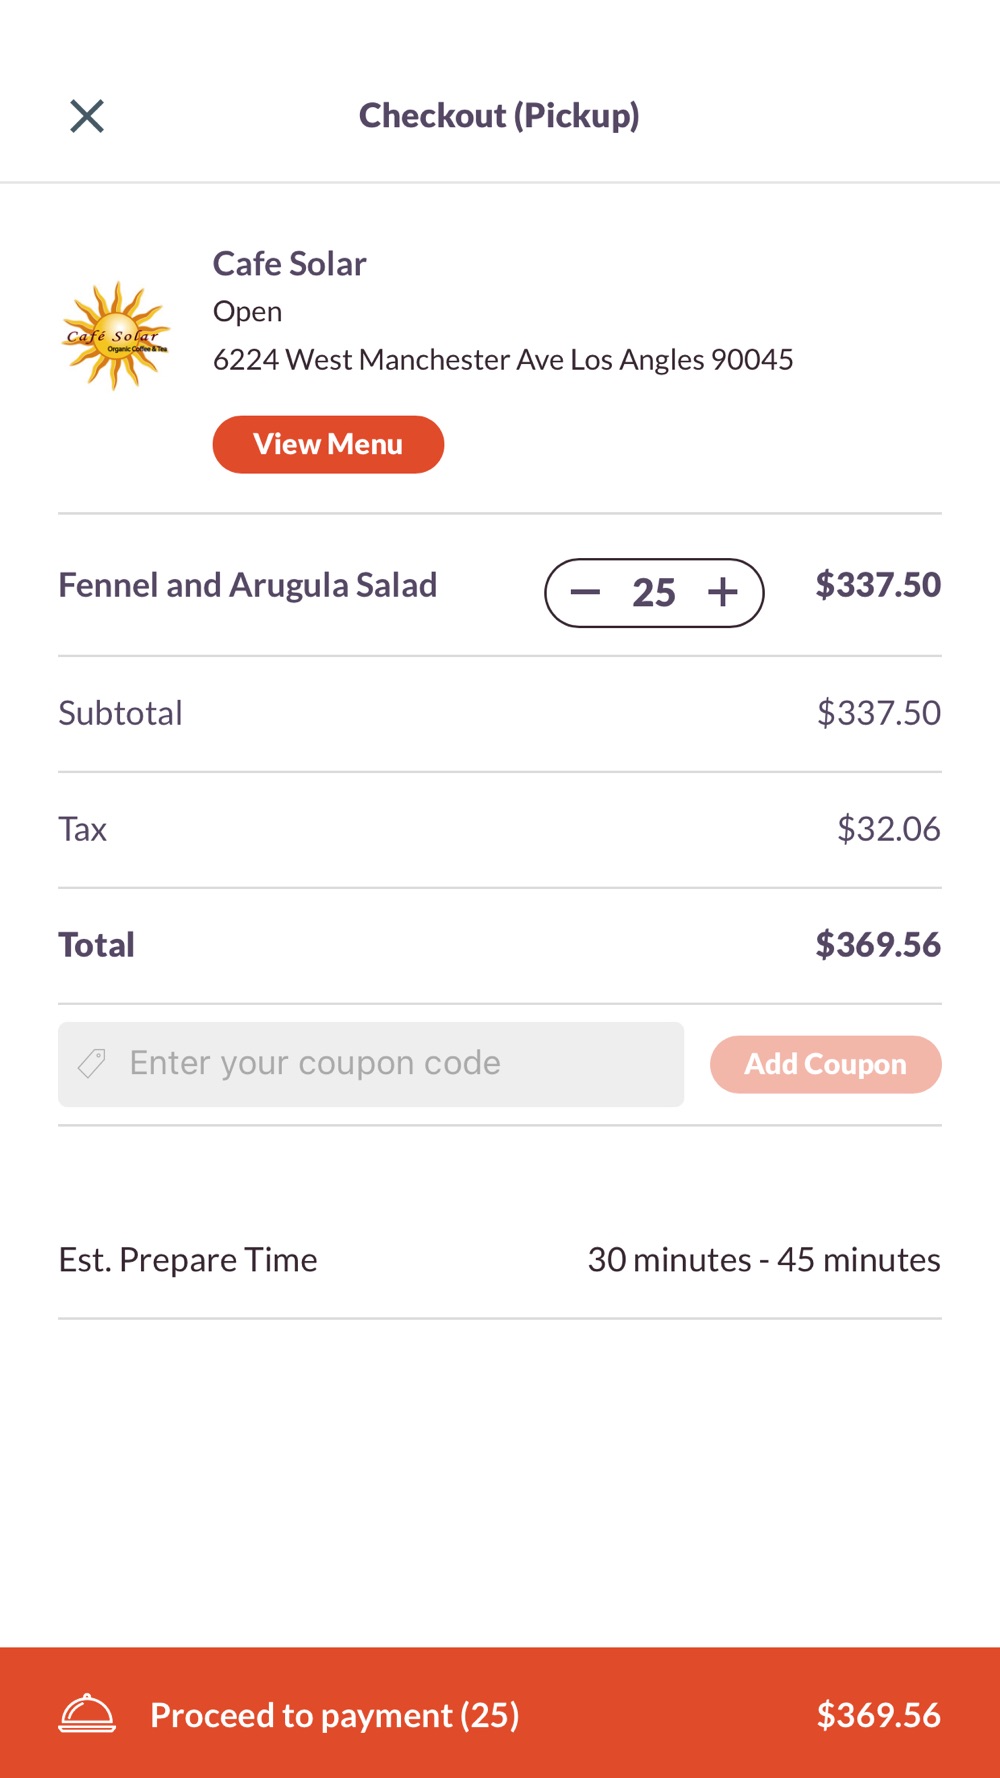Viewport: 1000px width, 1778px height.
Task: Tap the Subtotal row
Action: pyautogui.click(x=500, y=714)
